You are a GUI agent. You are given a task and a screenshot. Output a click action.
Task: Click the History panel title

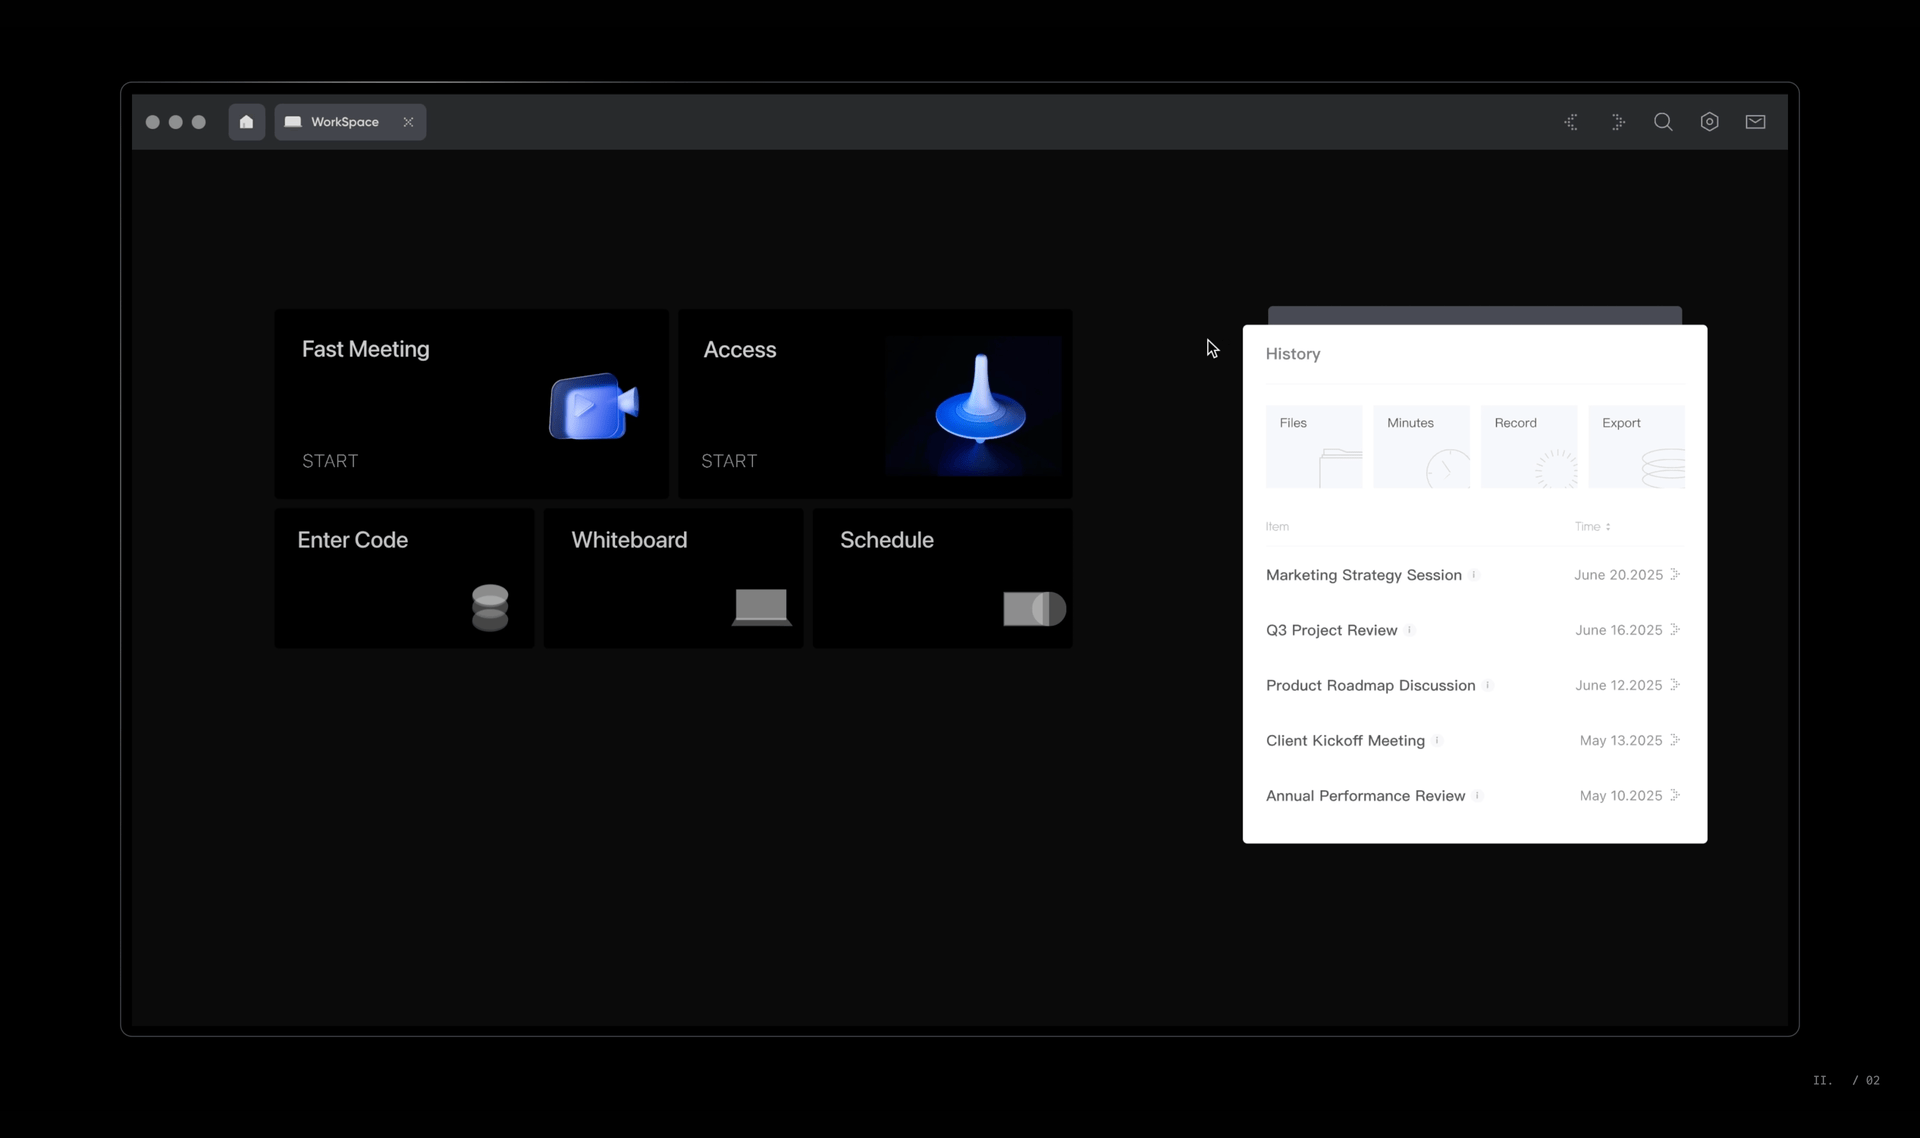1293,354
